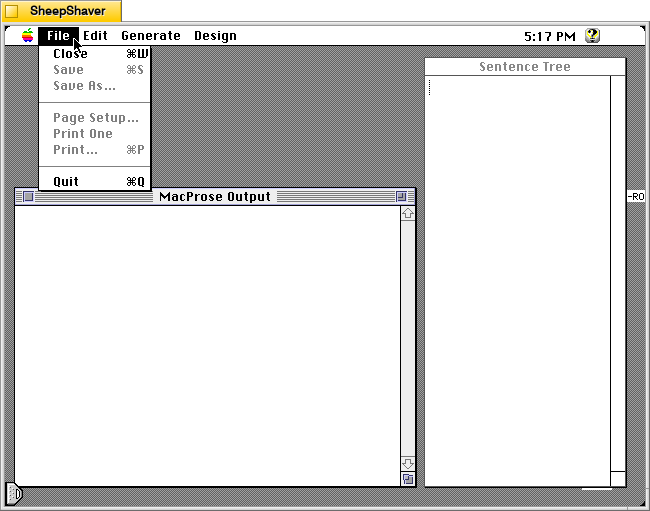The image size is (650, 511).
Task: Open the Edit menu
Action: pos(95,36)
